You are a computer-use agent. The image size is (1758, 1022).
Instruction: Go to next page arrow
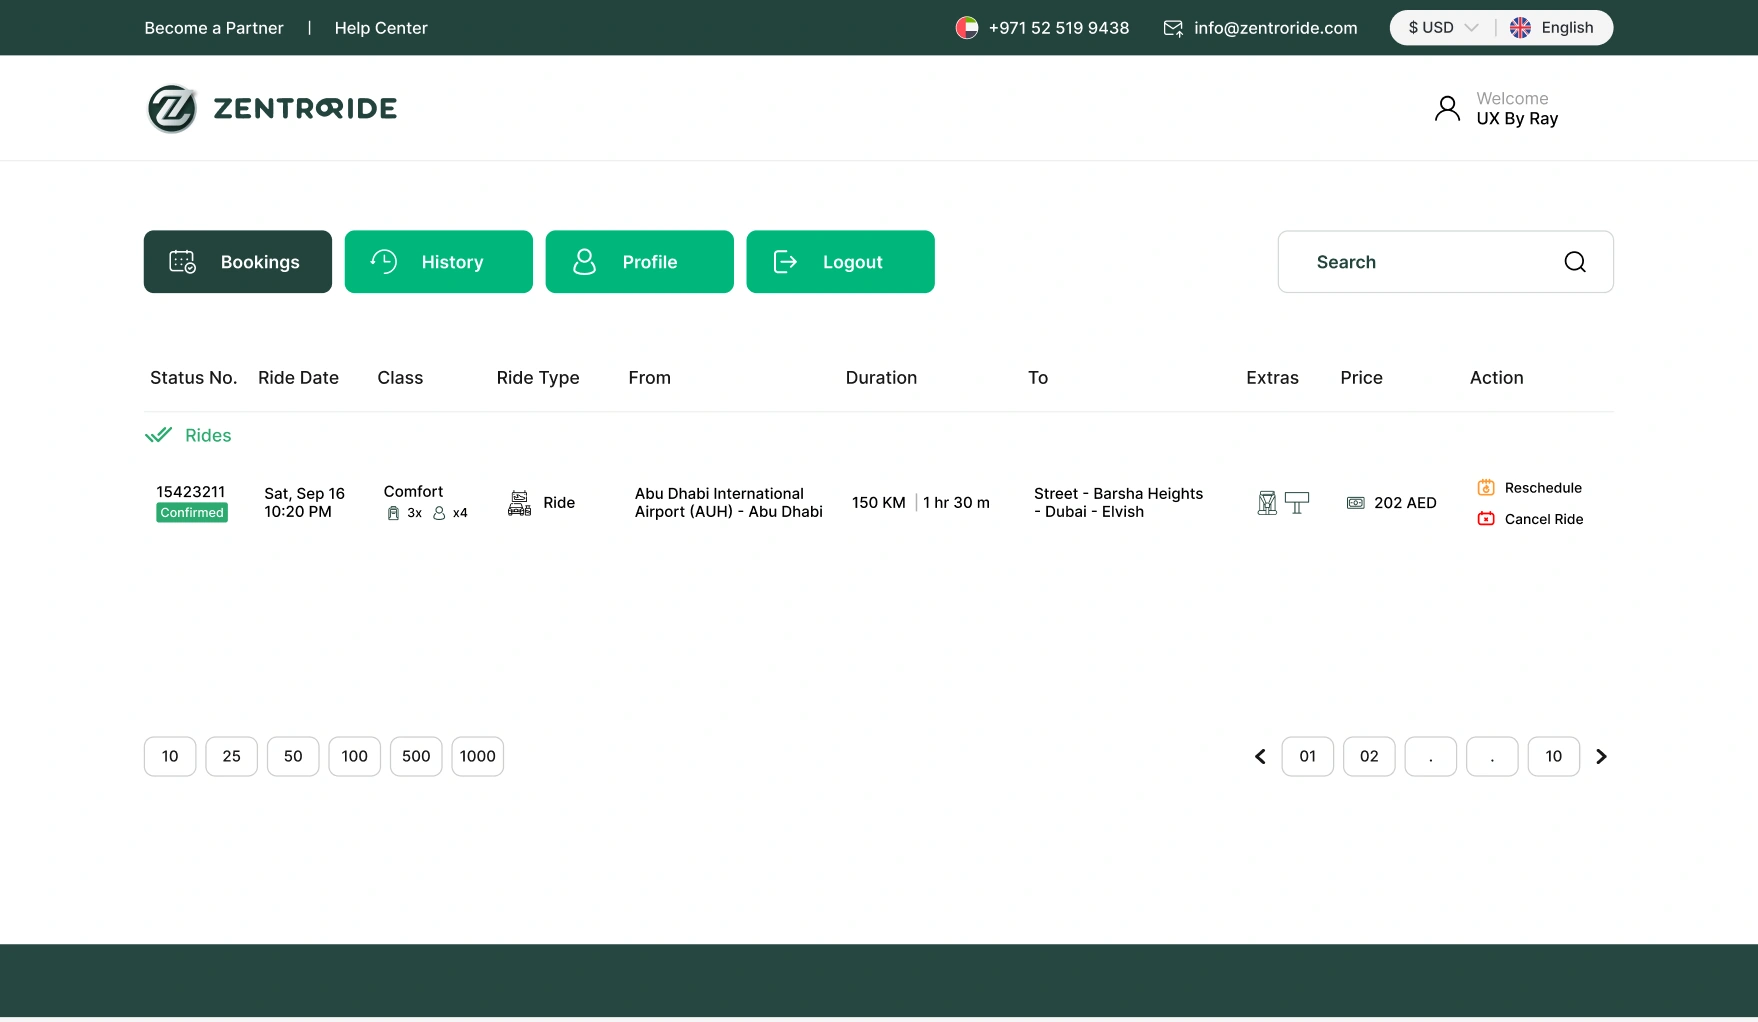point(1601,757)
